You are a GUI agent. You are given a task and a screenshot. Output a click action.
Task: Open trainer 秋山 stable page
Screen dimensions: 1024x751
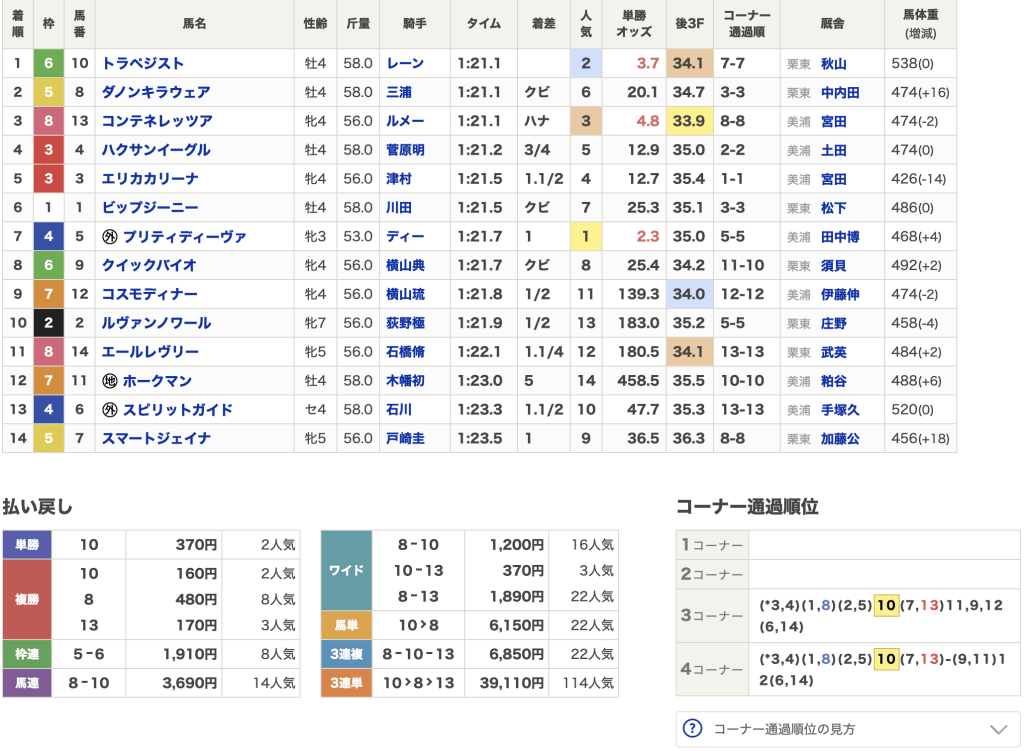tap(833, 64)
